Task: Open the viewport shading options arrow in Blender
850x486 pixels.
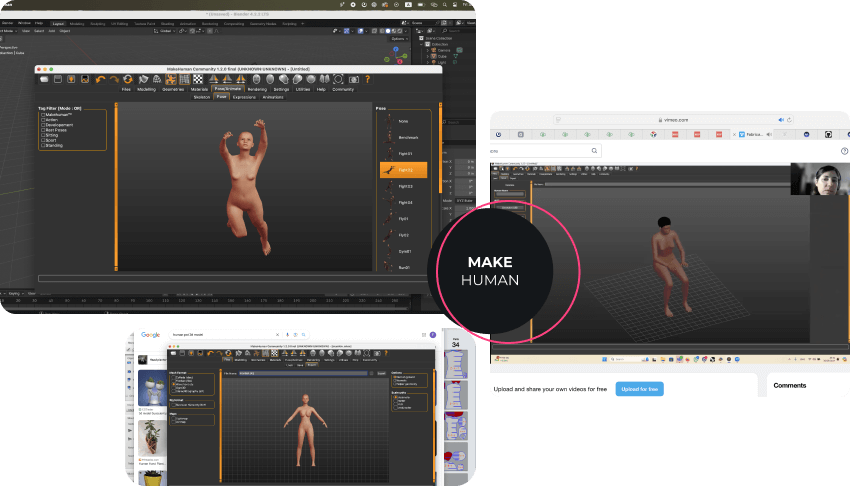Action: pos(406,31)
